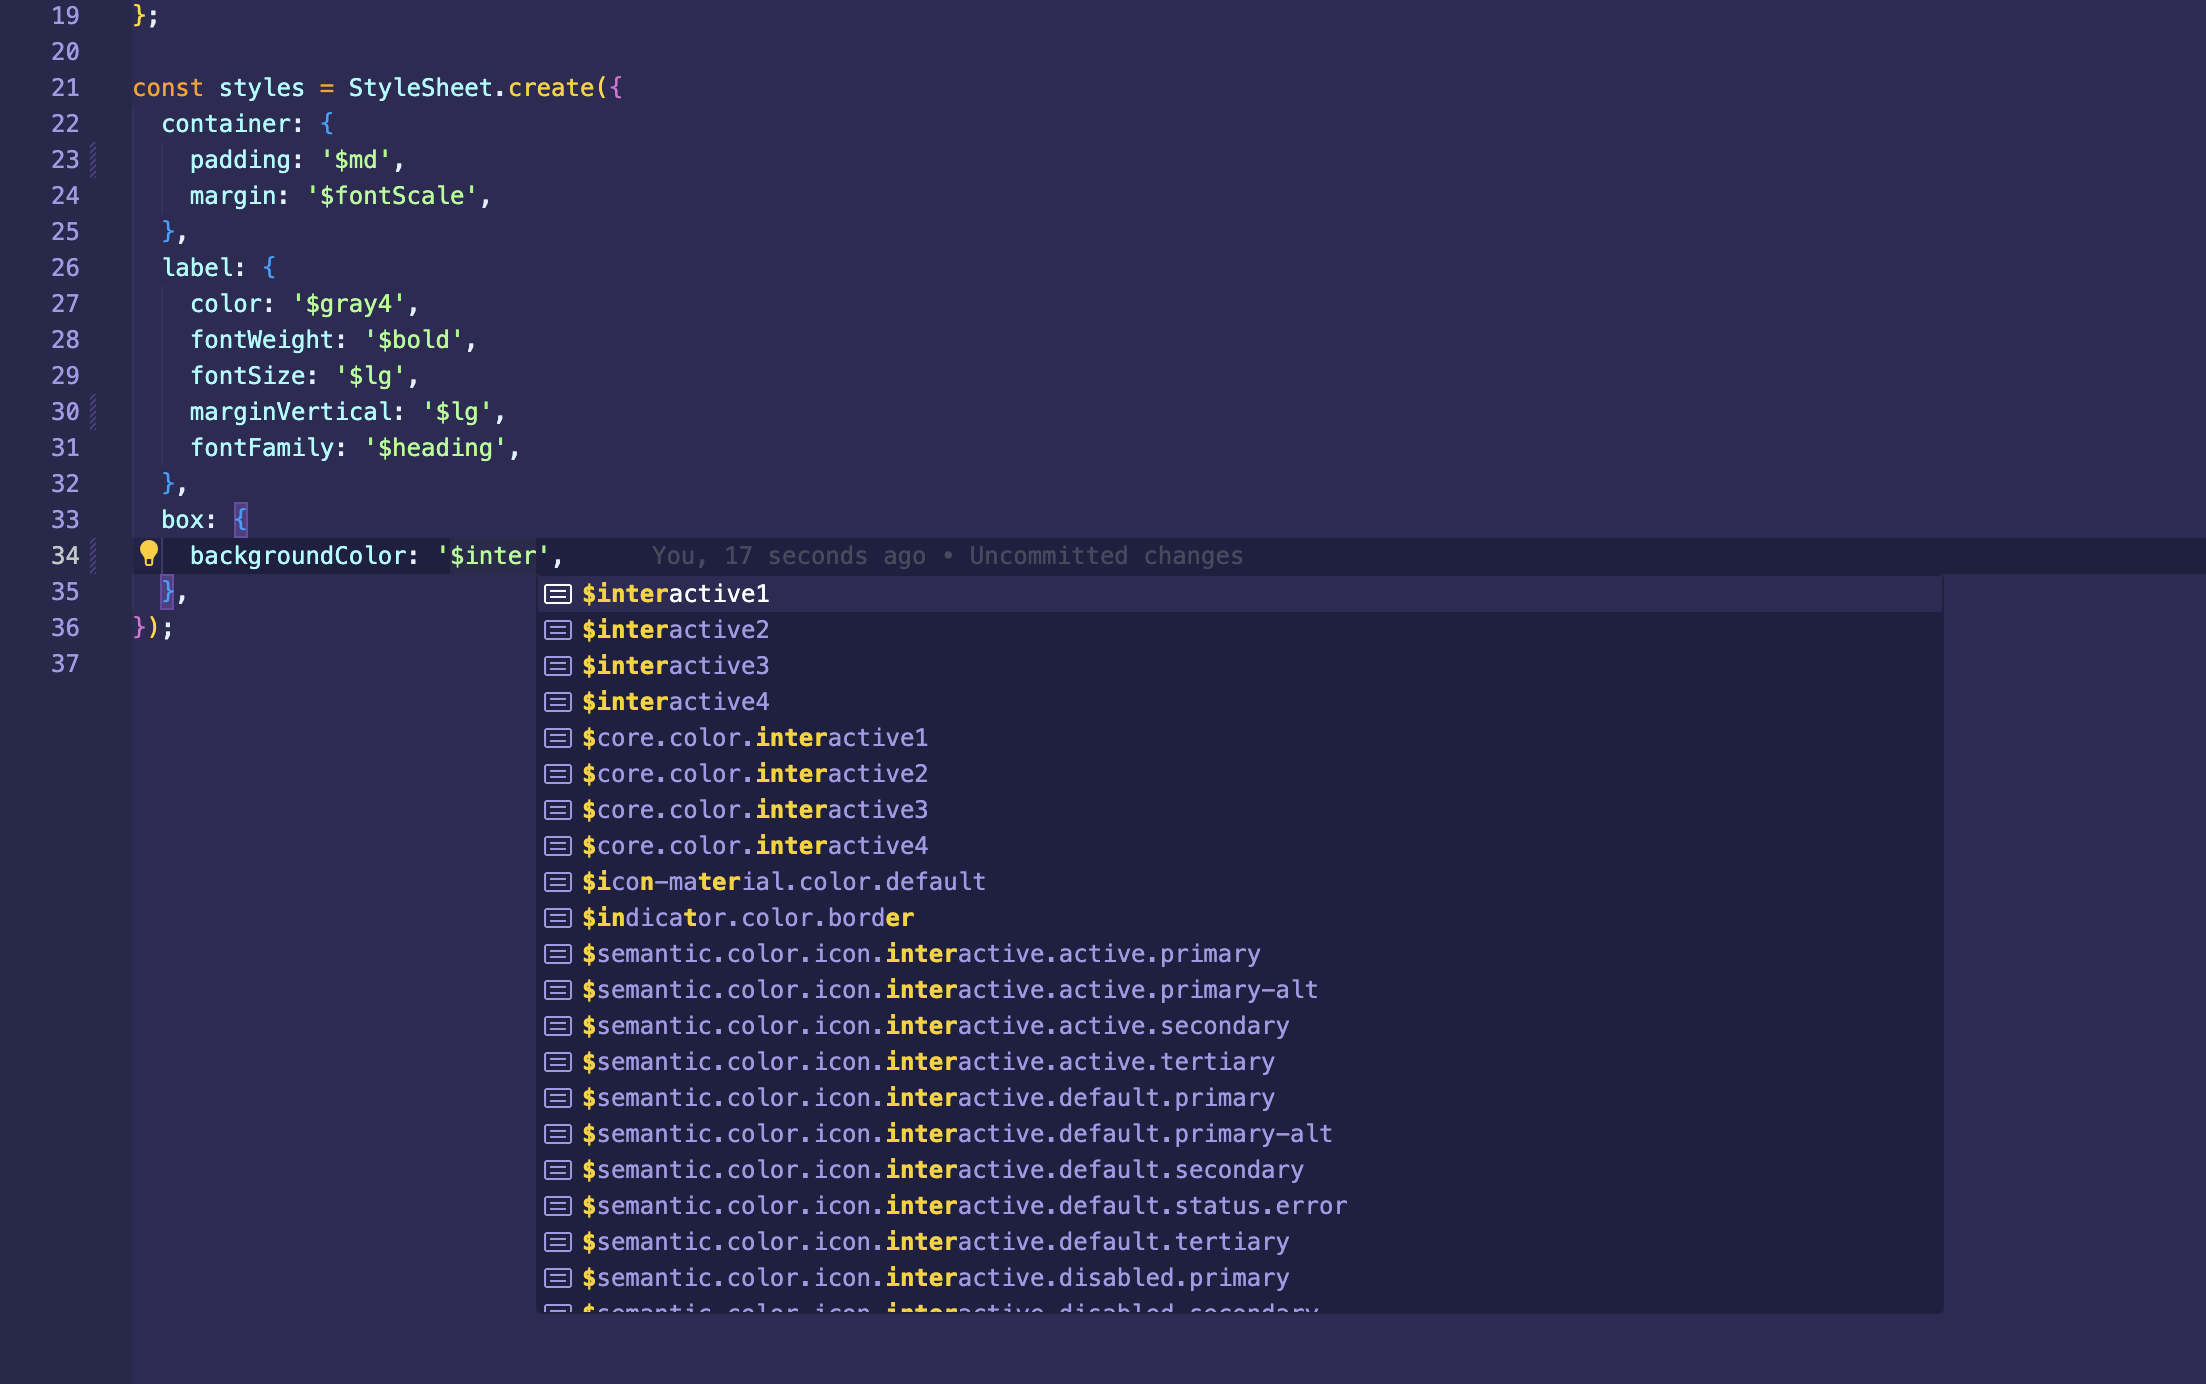Screen dimensions: 2206x1384
Task: Select the $semantic.color.icon.interactive.default.status.error entry
Action: (964, 1205)
